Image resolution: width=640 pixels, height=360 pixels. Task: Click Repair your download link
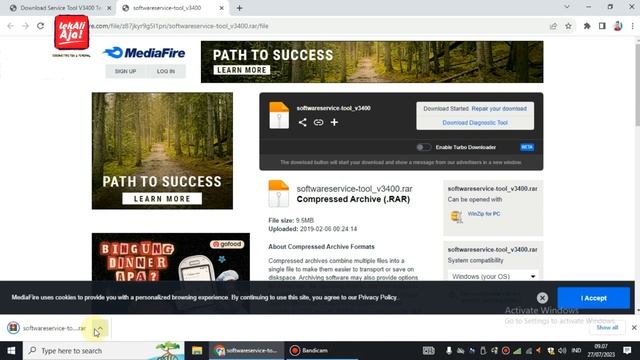click(499, 109)
